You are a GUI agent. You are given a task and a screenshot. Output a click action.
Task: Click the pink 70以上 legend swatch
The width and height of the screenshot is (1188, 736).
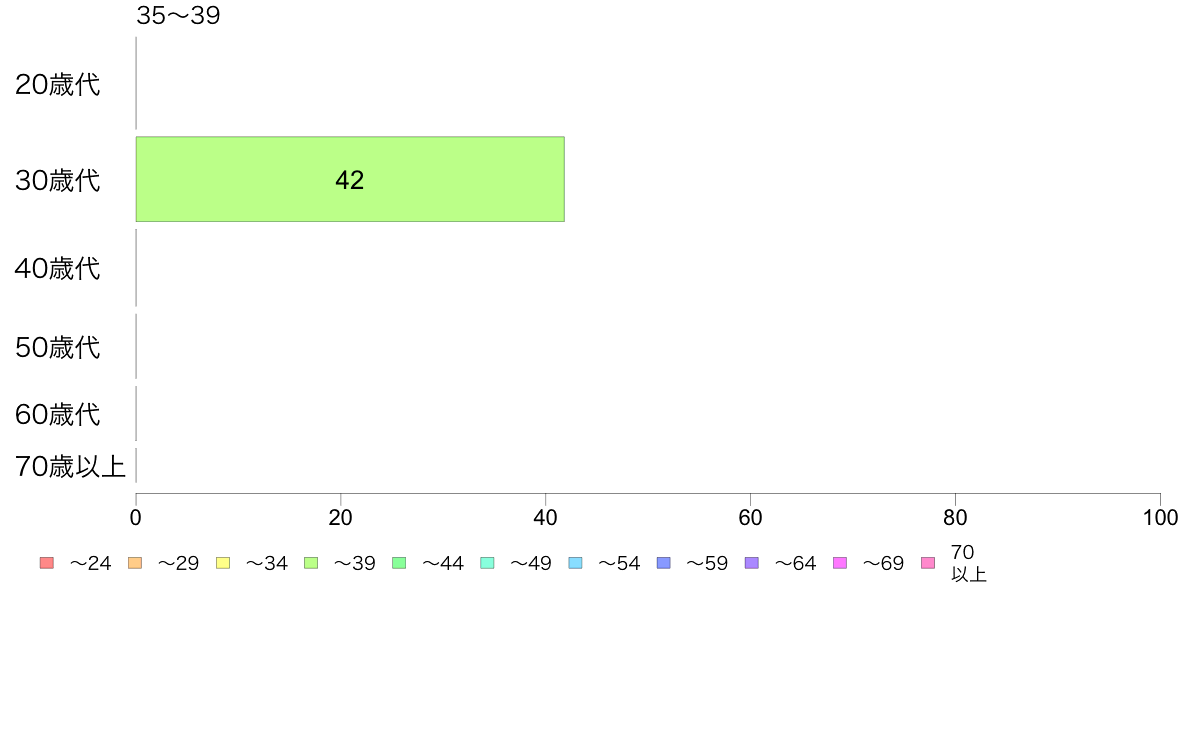[x=928, y=562]
